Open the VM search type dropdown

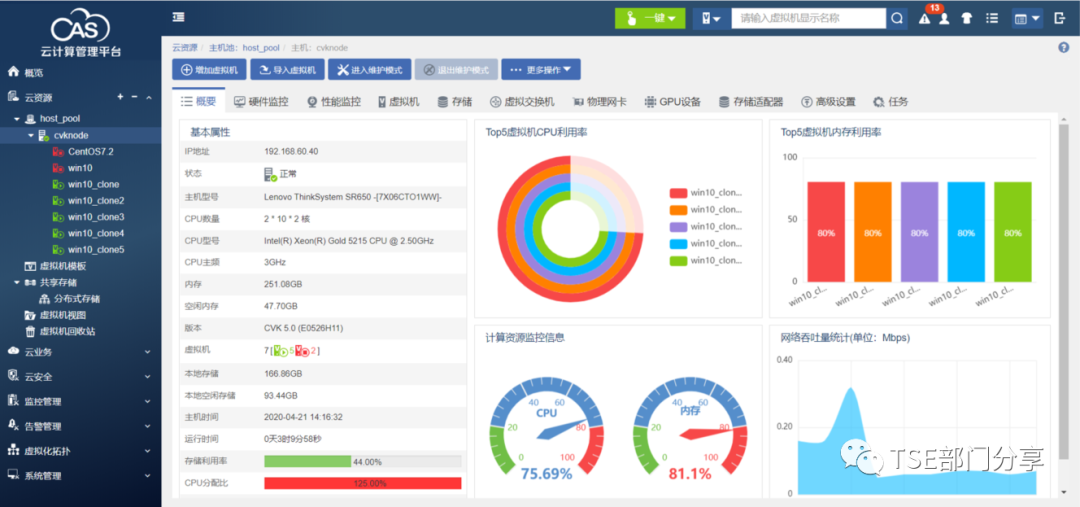(712, 19)
